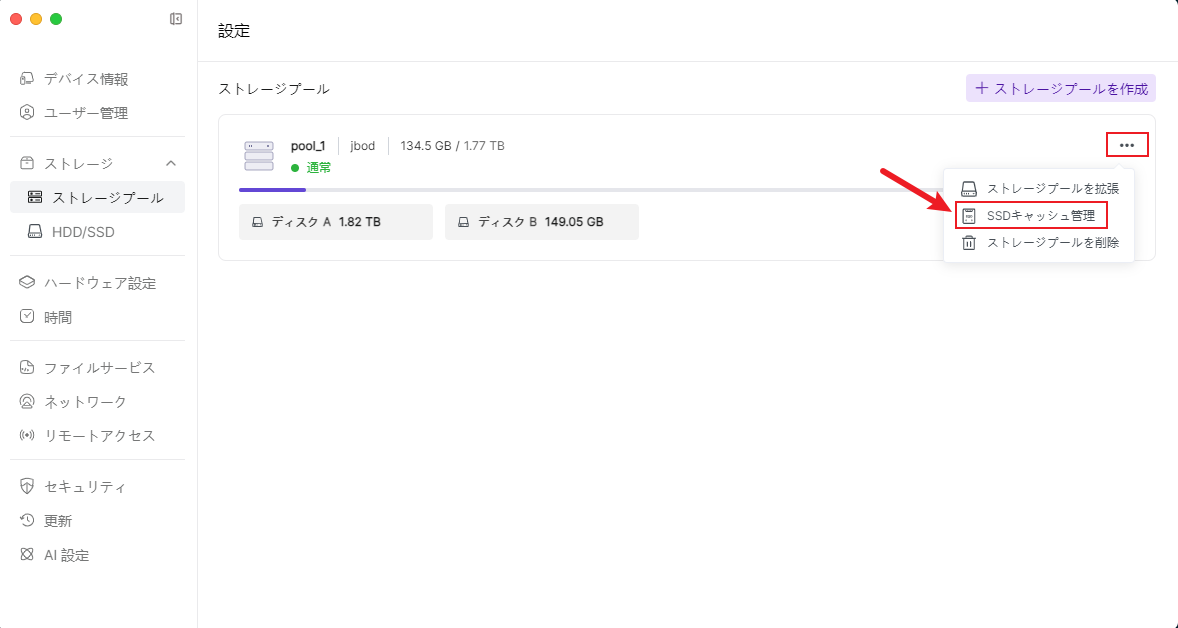This screenshot has height=628, width=1178.
Task: Open デバイス情報 in the sidebar
Action: click(x=86, y=79)
